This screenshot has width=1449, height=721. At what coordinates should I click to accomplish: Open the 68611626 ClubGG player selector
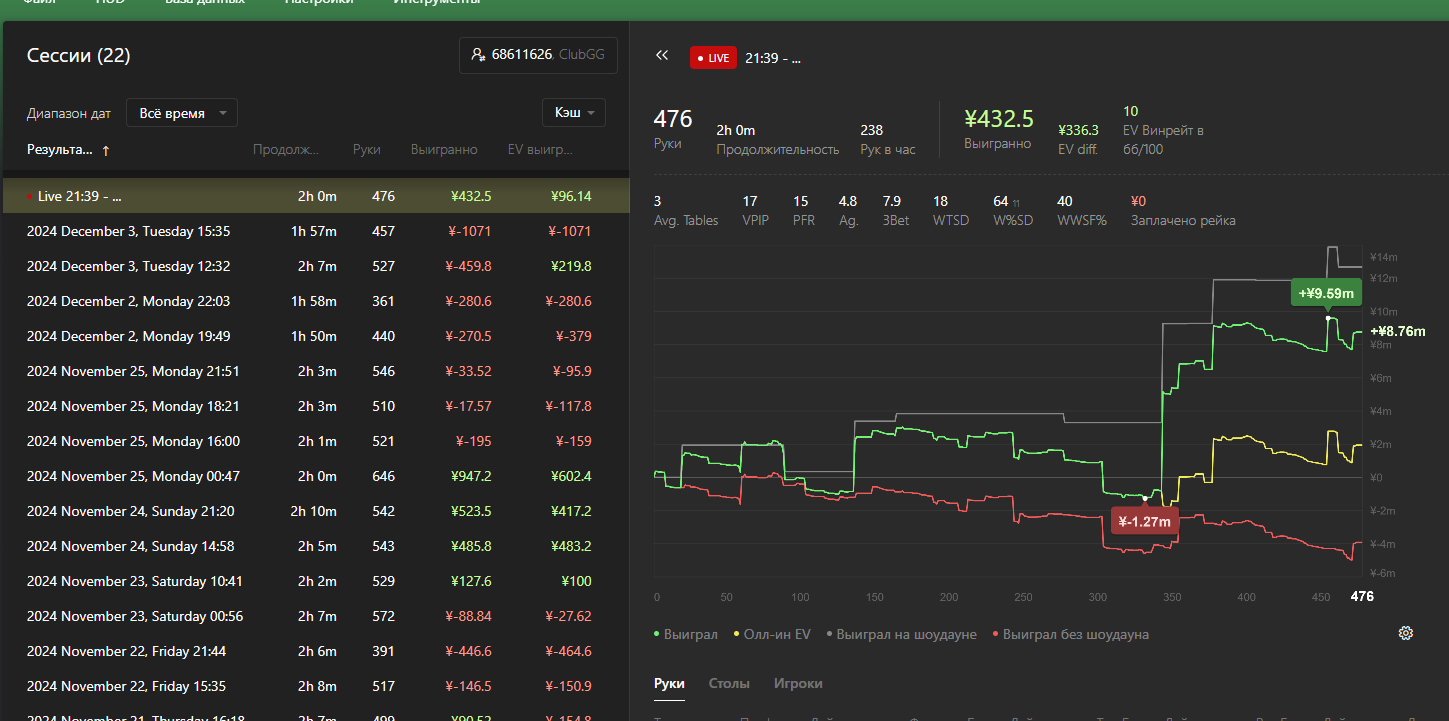(538, 55)
